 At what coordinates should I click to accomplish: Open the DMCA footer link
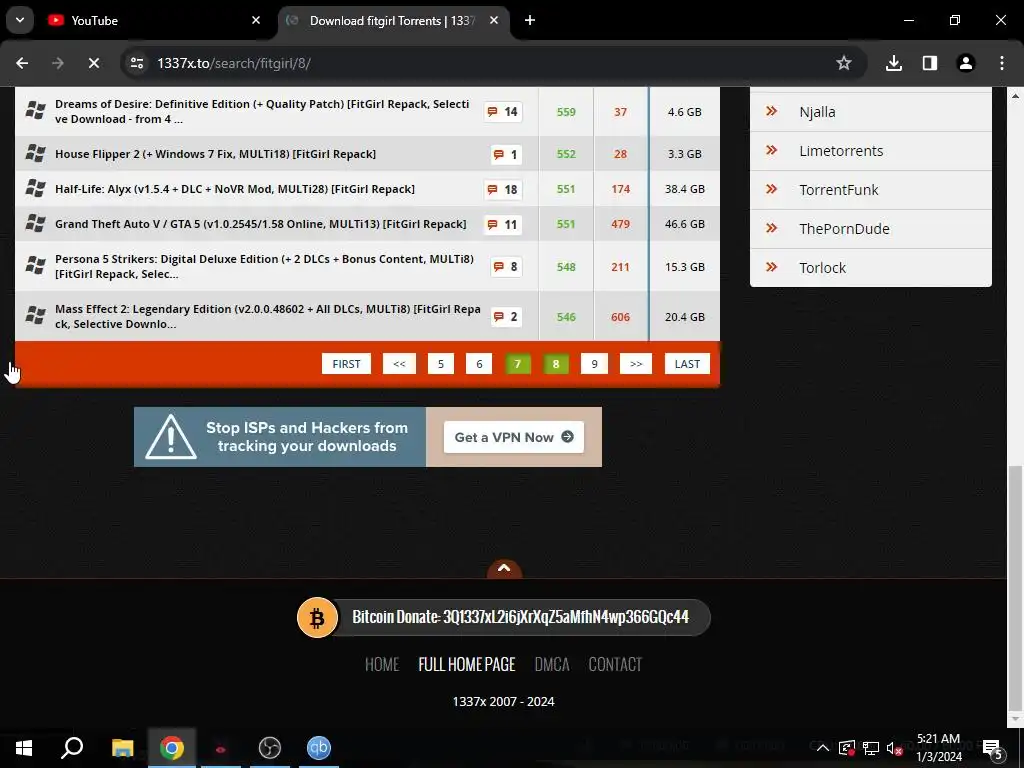pyautogui.click(x=552, y=664)
